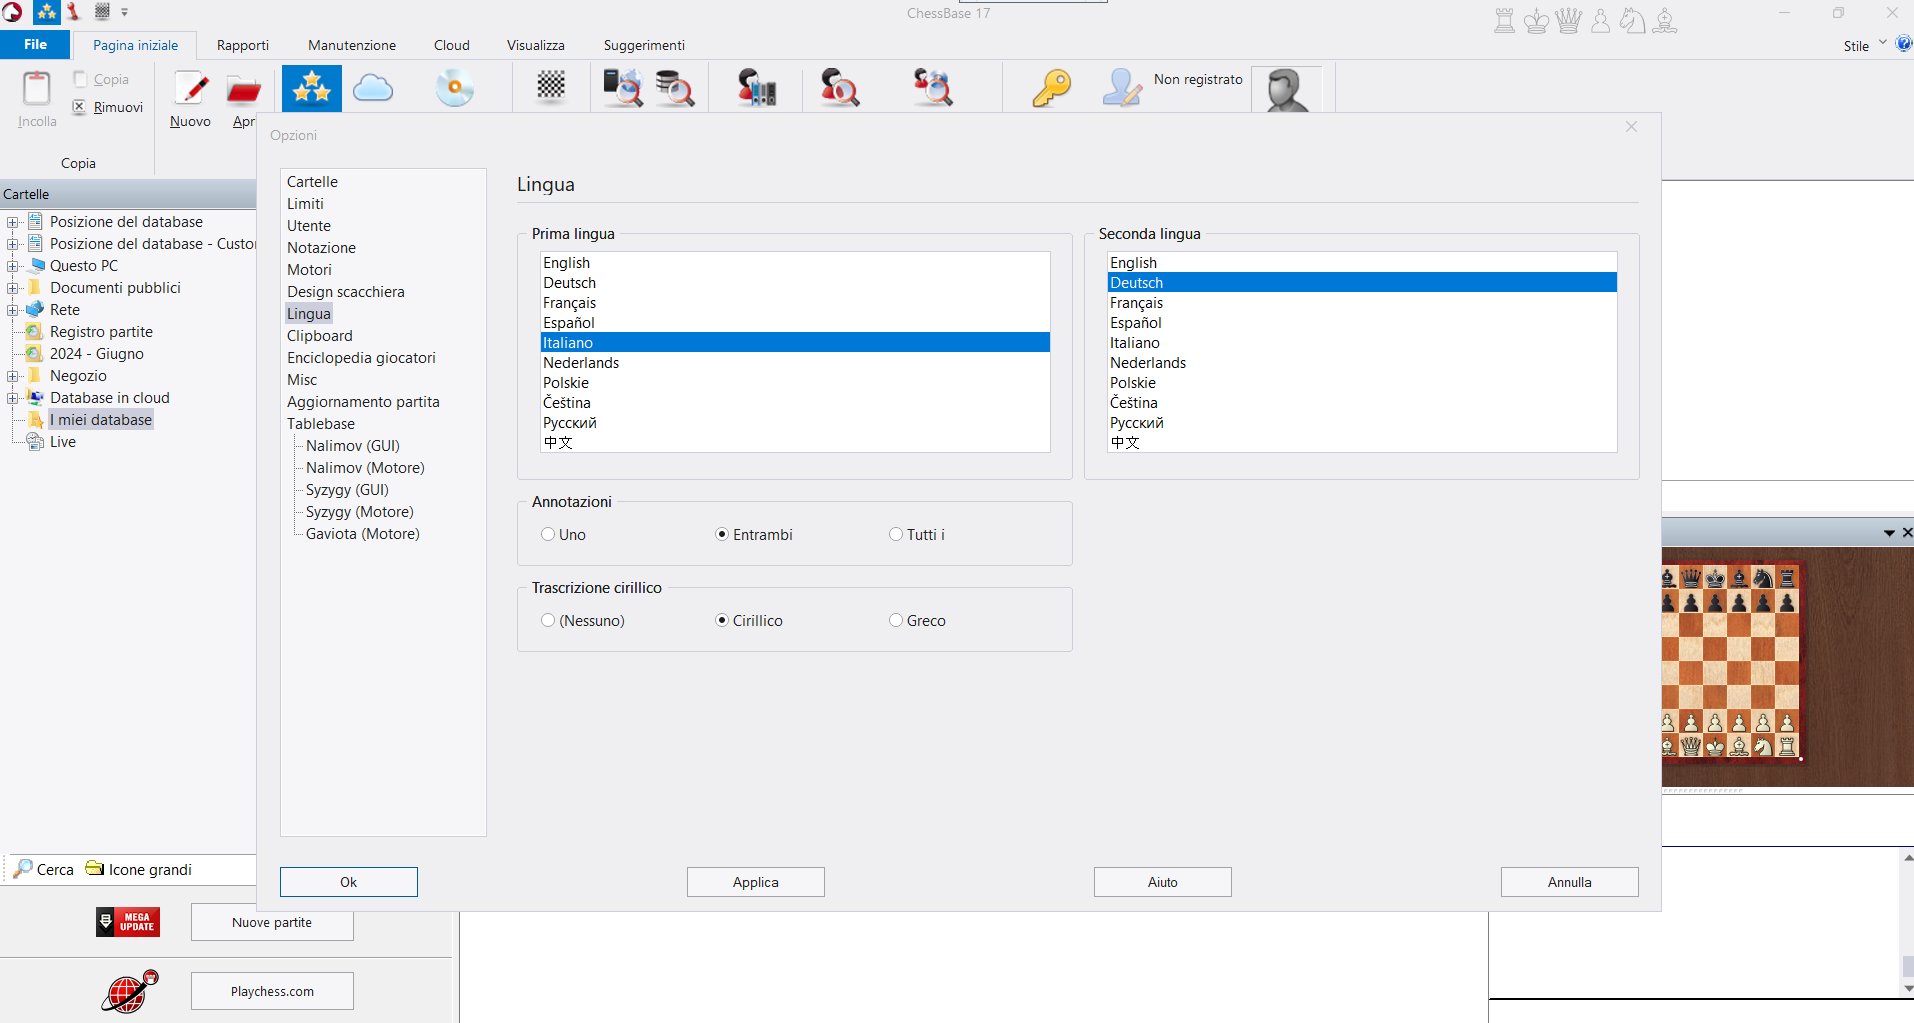Click the Nuove partite button
The height and width of the screenshot is (1023, 1914).
[272, 922]
